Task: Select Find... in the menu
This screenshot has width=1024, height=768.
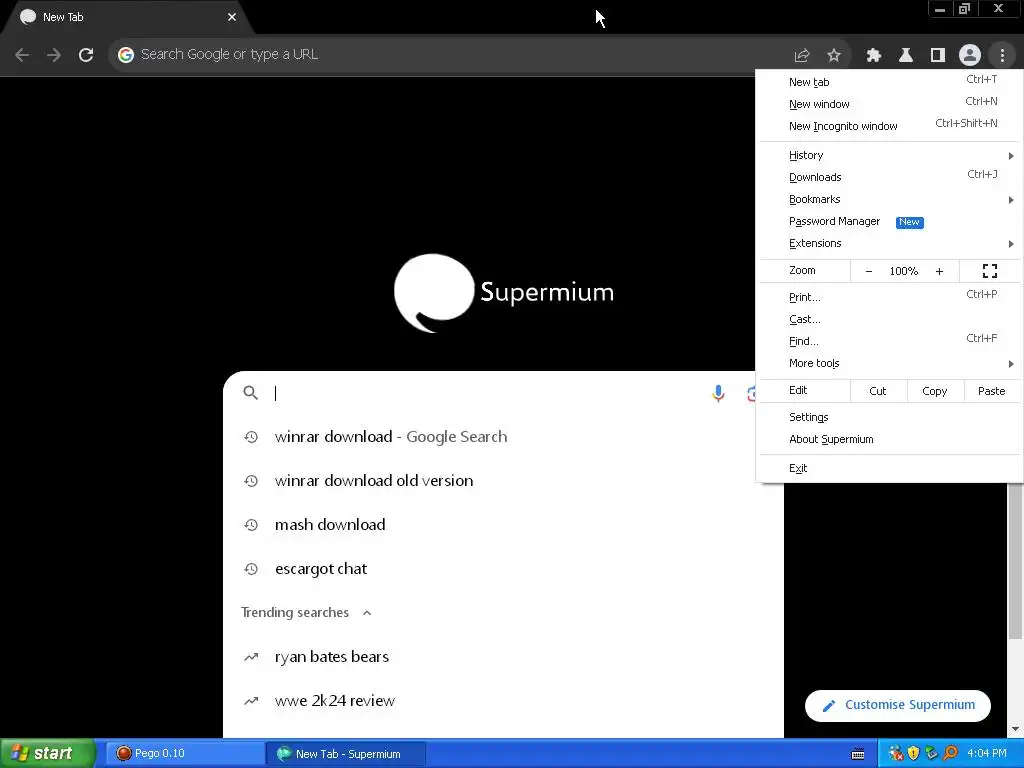Action: coord(889,342)
